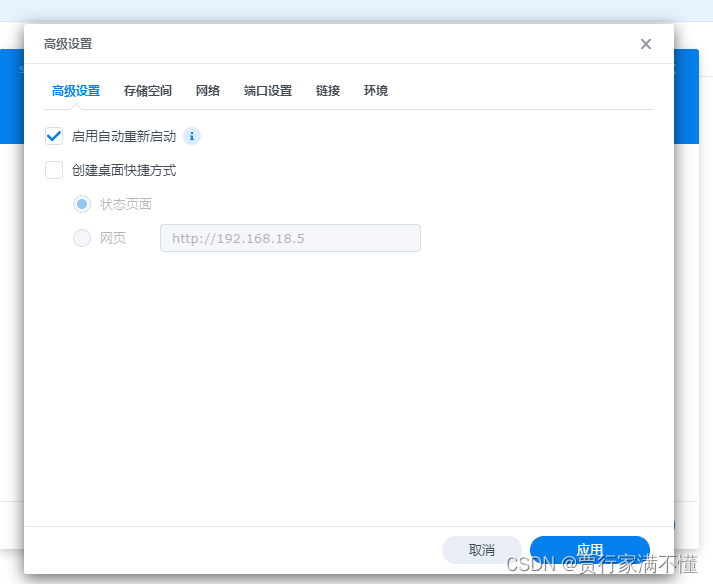This screenshot has height=584, width=713.
Task: Select the 状态页面 radio button
Action: coord(82,204)
